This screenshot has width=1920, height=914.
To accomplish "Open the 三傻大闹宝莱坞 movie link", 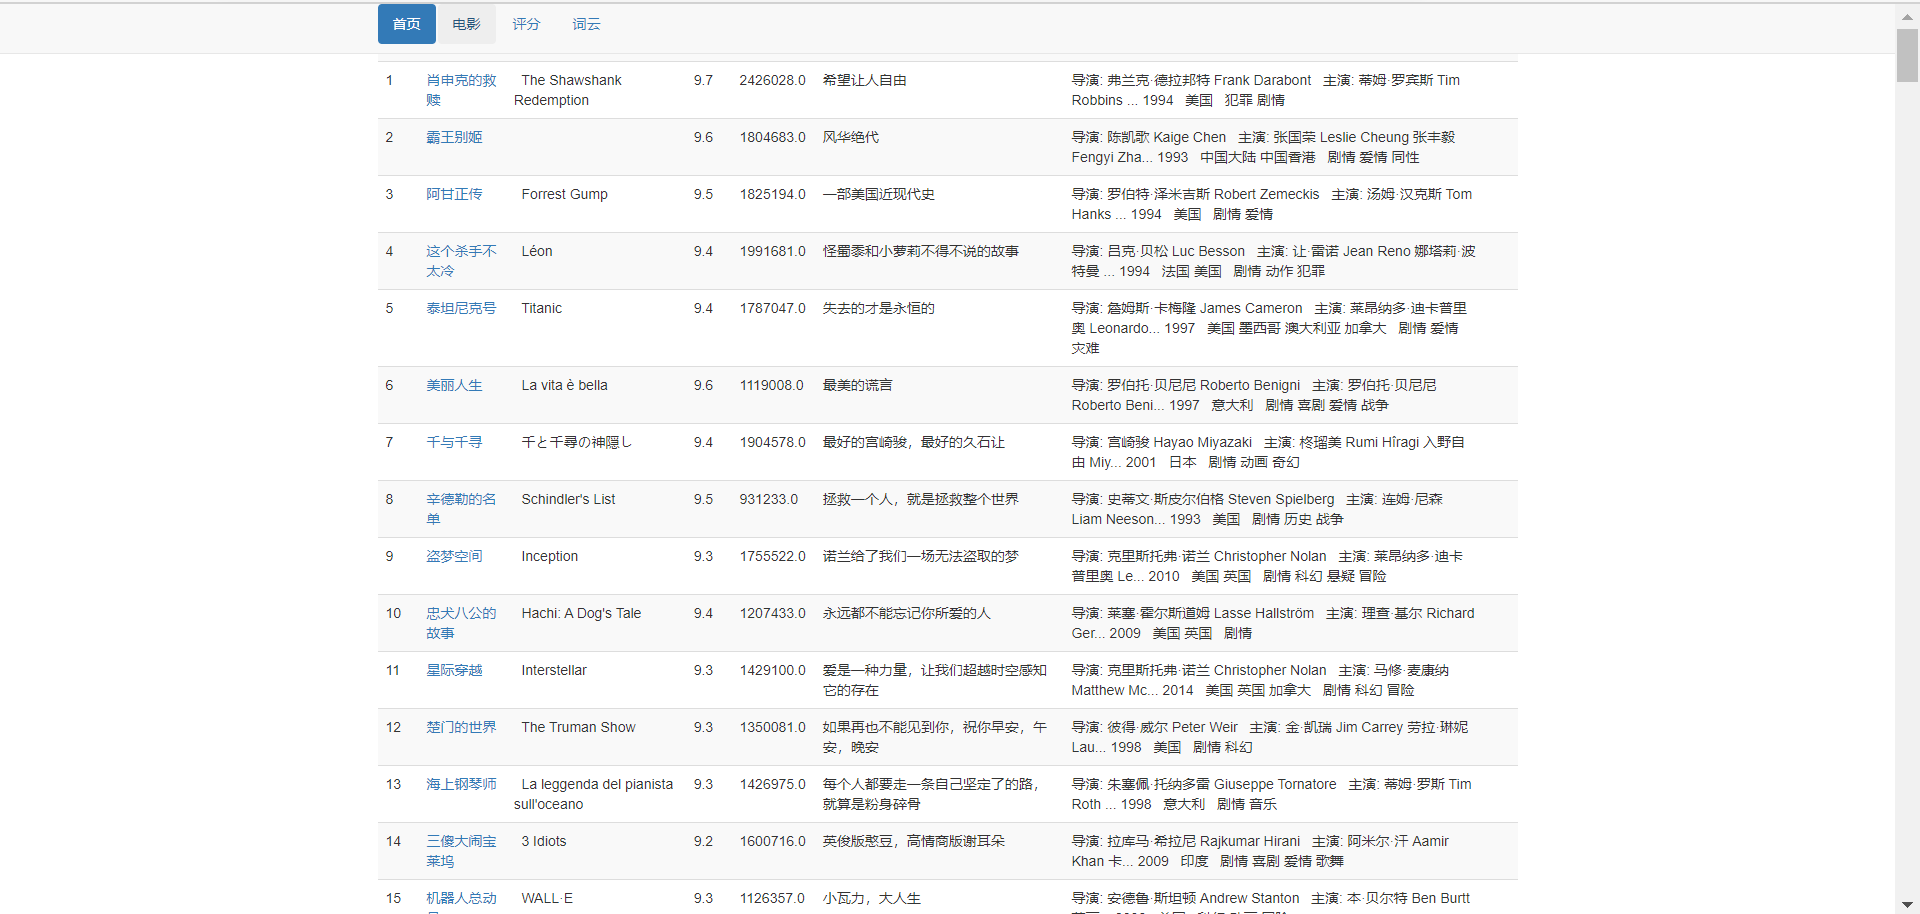I will tap(460, 851).
